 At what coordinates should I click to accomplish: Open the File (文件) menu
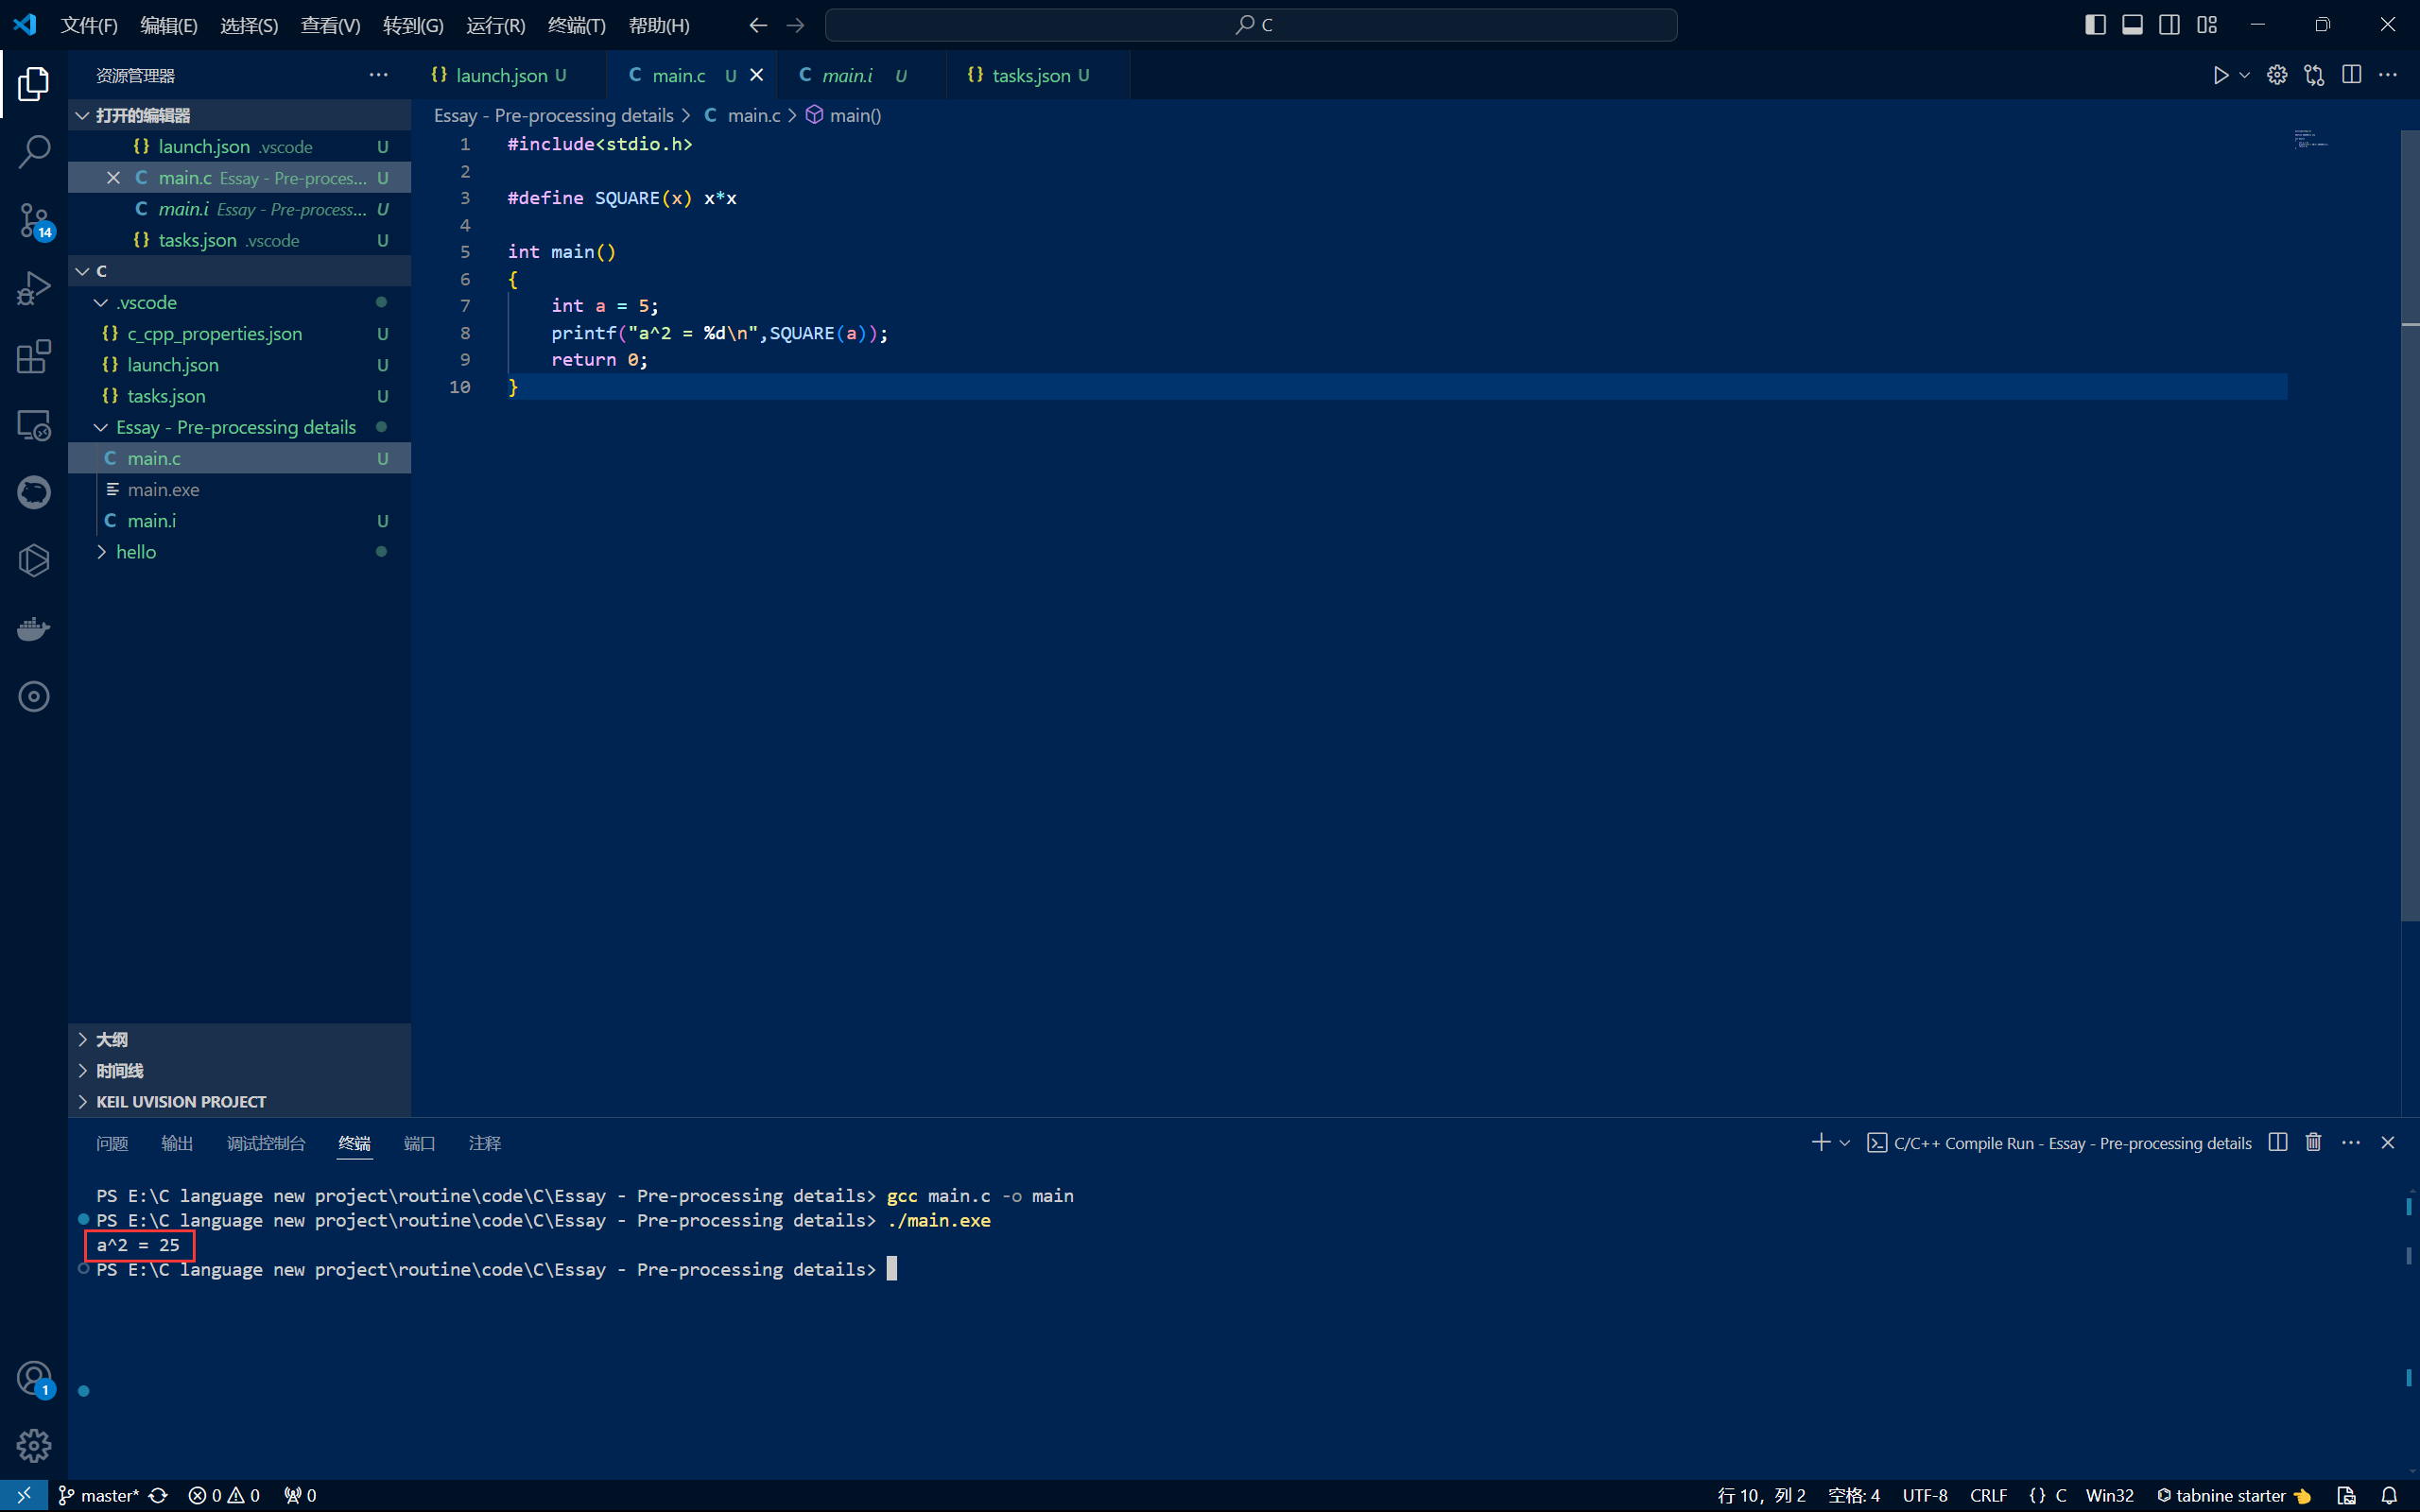tap(89, 25)
